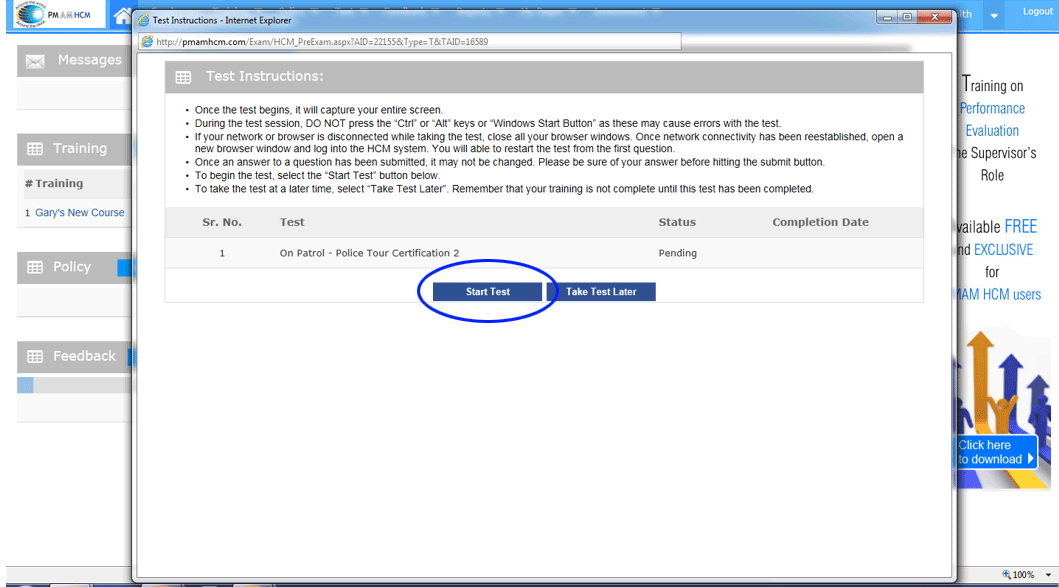Screen dimensions: 1059x587
Task: Click the Logout link
Action: coord(1037,11)
